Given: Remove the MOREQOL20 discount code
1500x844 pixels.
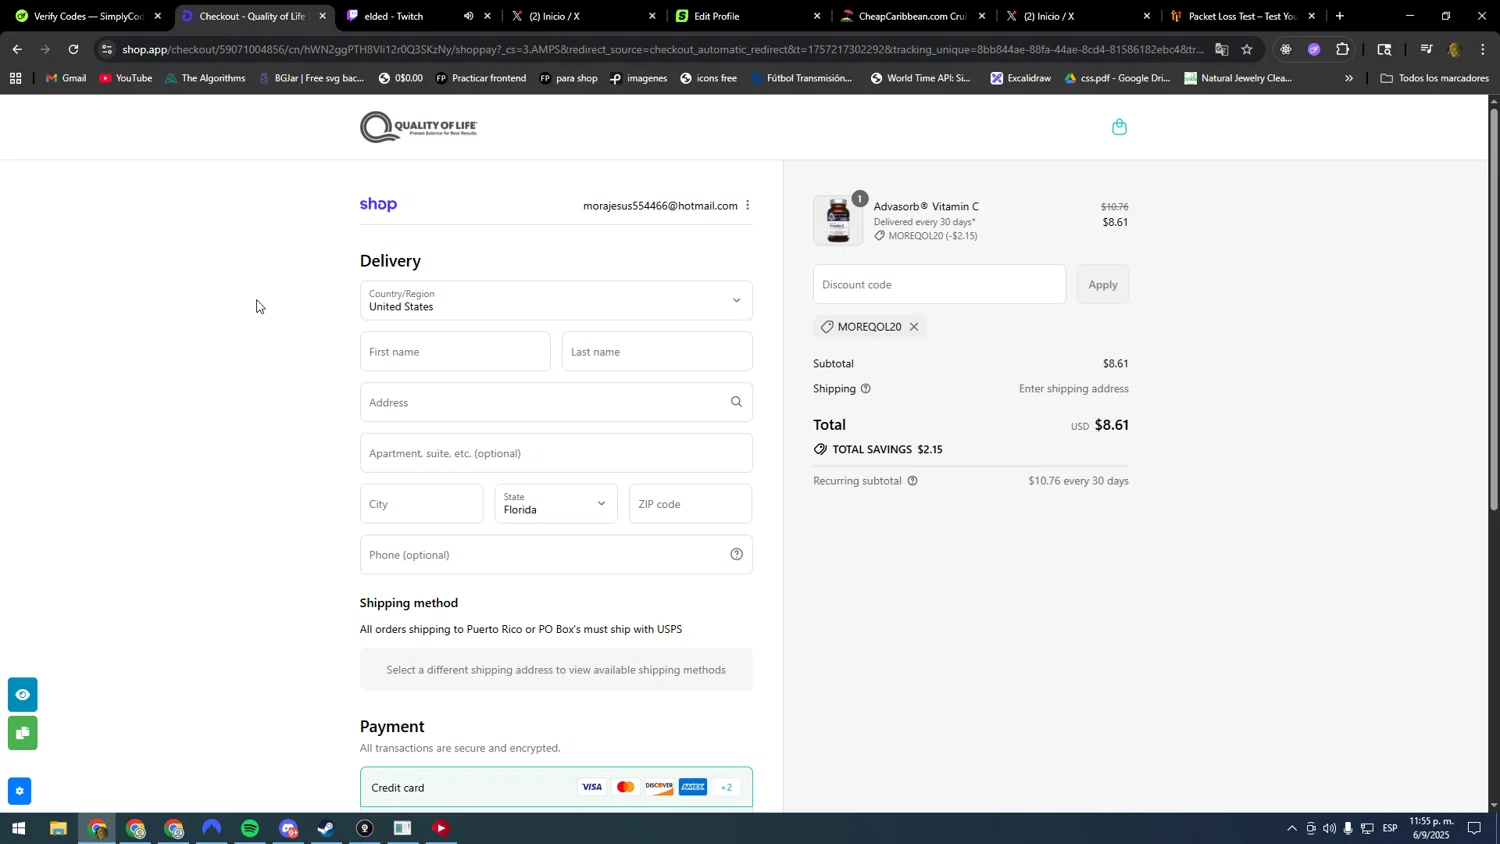Looking at the screenshot, I should (x=914, y=327).
